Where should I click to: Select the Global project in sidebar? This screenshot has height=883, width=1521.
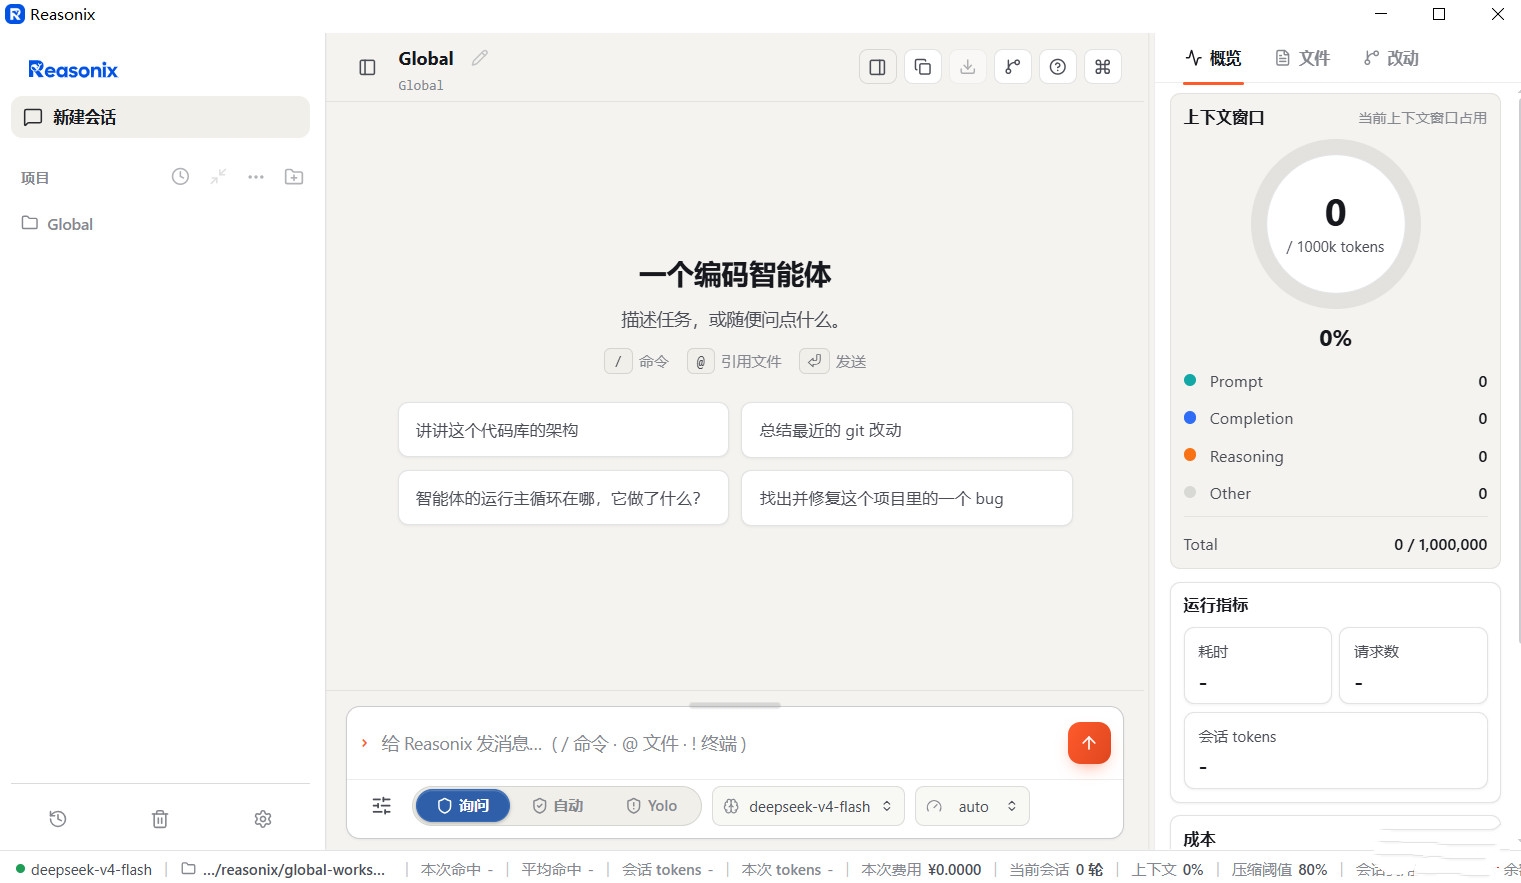click(x=160, y=224)
